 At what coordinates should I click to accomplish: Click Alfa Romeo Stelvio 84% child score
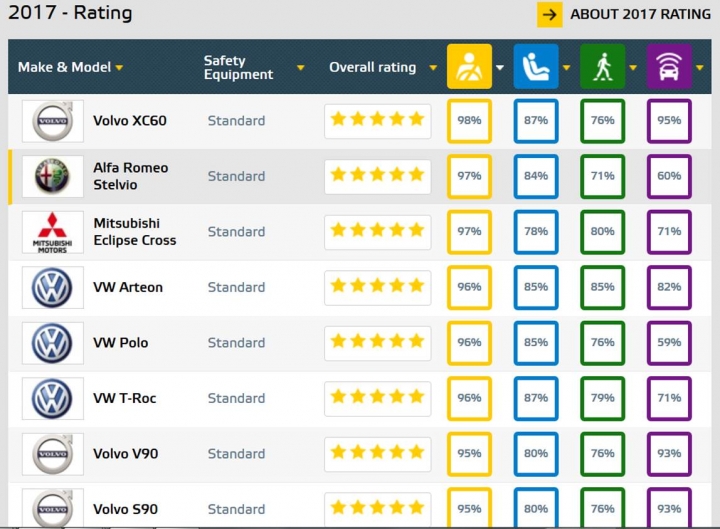pyautogui.click(x=536, y=176)
